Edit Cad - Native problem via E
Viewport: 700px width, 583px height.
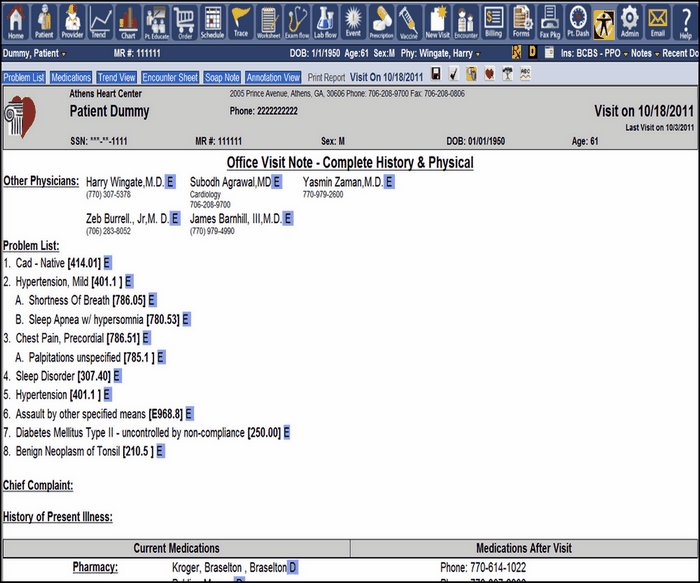click(x=107, y=262)
